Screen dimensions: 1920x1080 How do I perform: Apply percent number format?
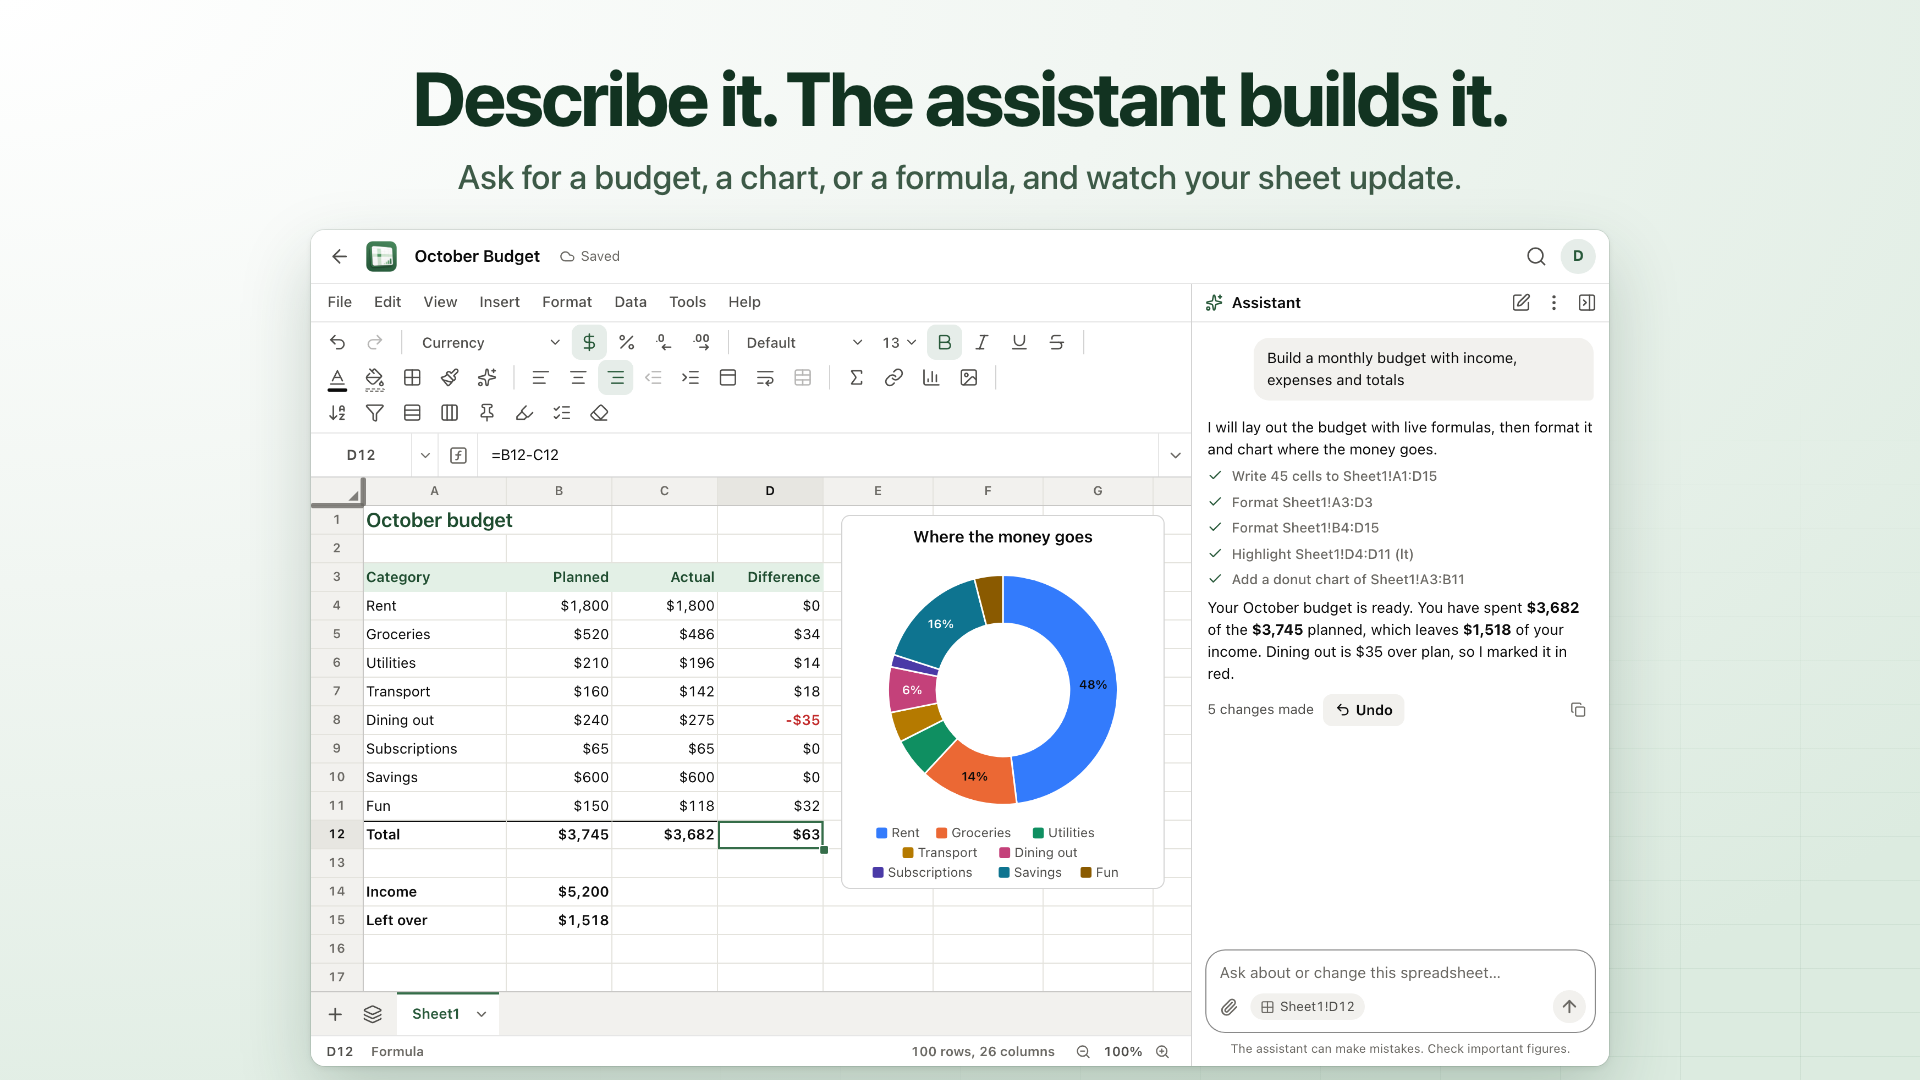click(x=627, y=342)
